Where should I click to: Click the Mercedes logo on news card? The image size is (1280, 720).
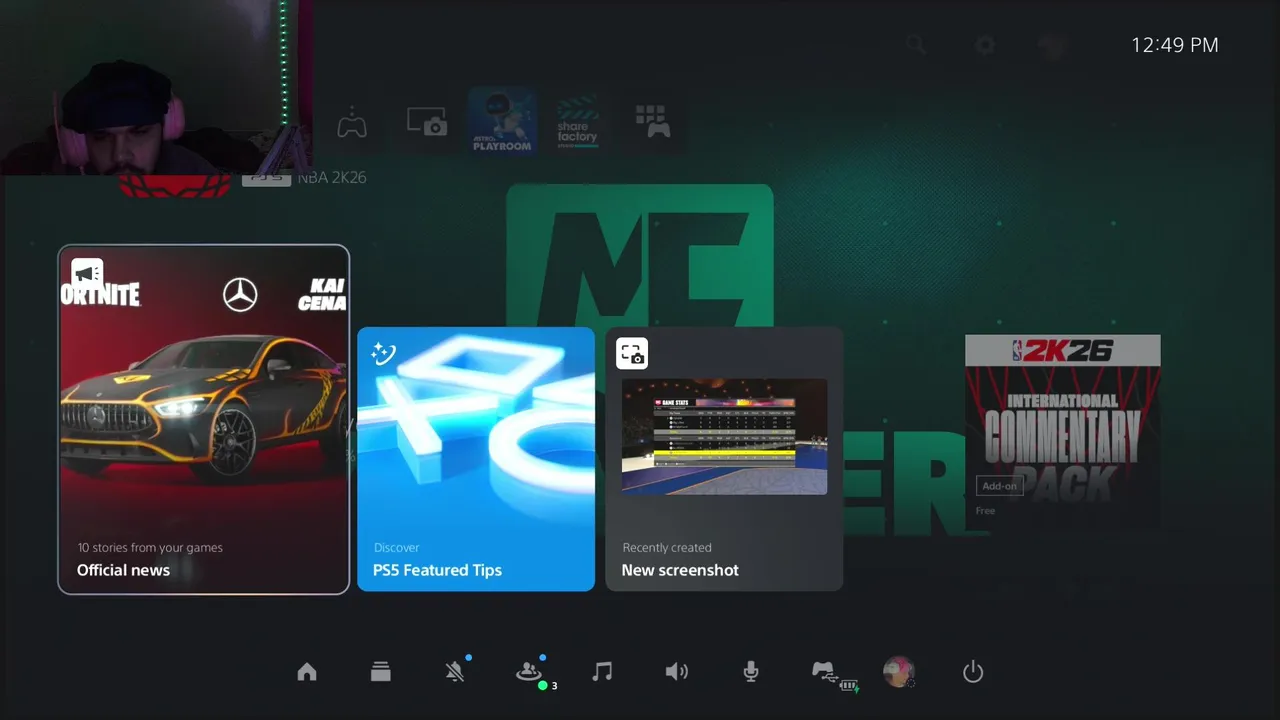pos(240,295)
